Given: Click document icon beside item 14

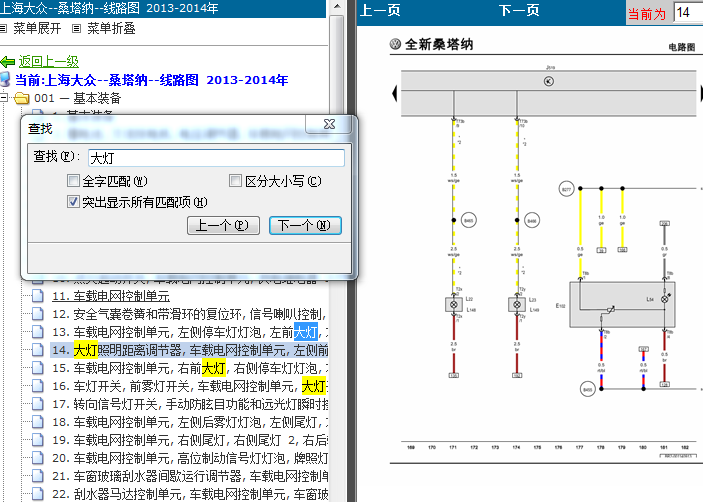Looking at the screenshot, I should pos(38,350).
